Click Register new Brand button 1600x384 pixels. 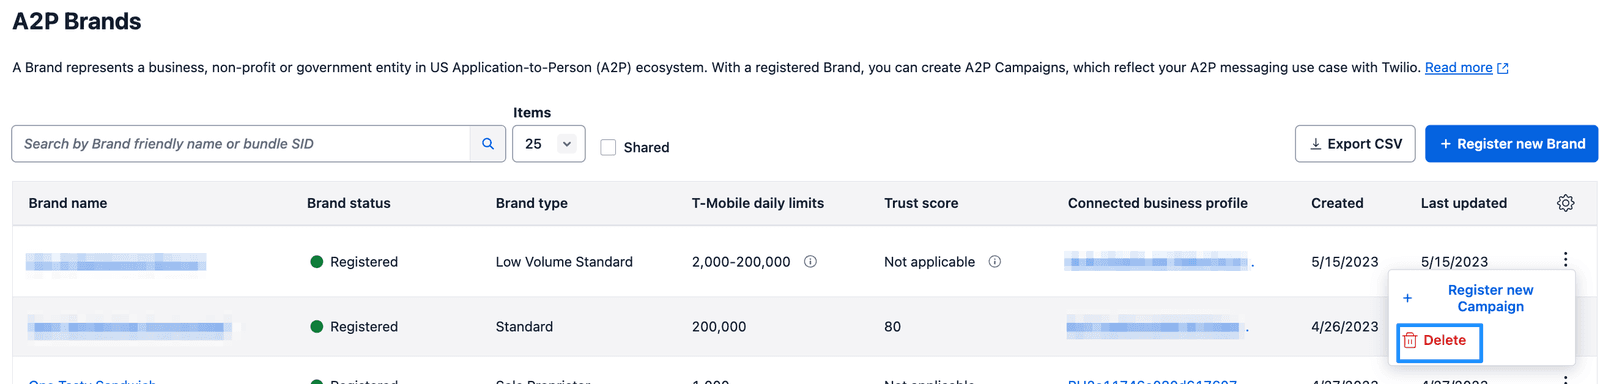coord(1511,144)
